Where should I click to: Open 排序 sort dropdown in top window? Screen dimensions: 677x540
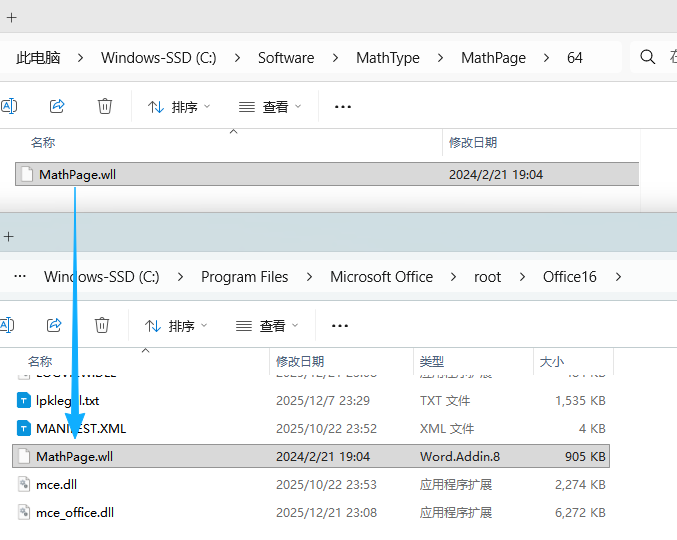179,107
